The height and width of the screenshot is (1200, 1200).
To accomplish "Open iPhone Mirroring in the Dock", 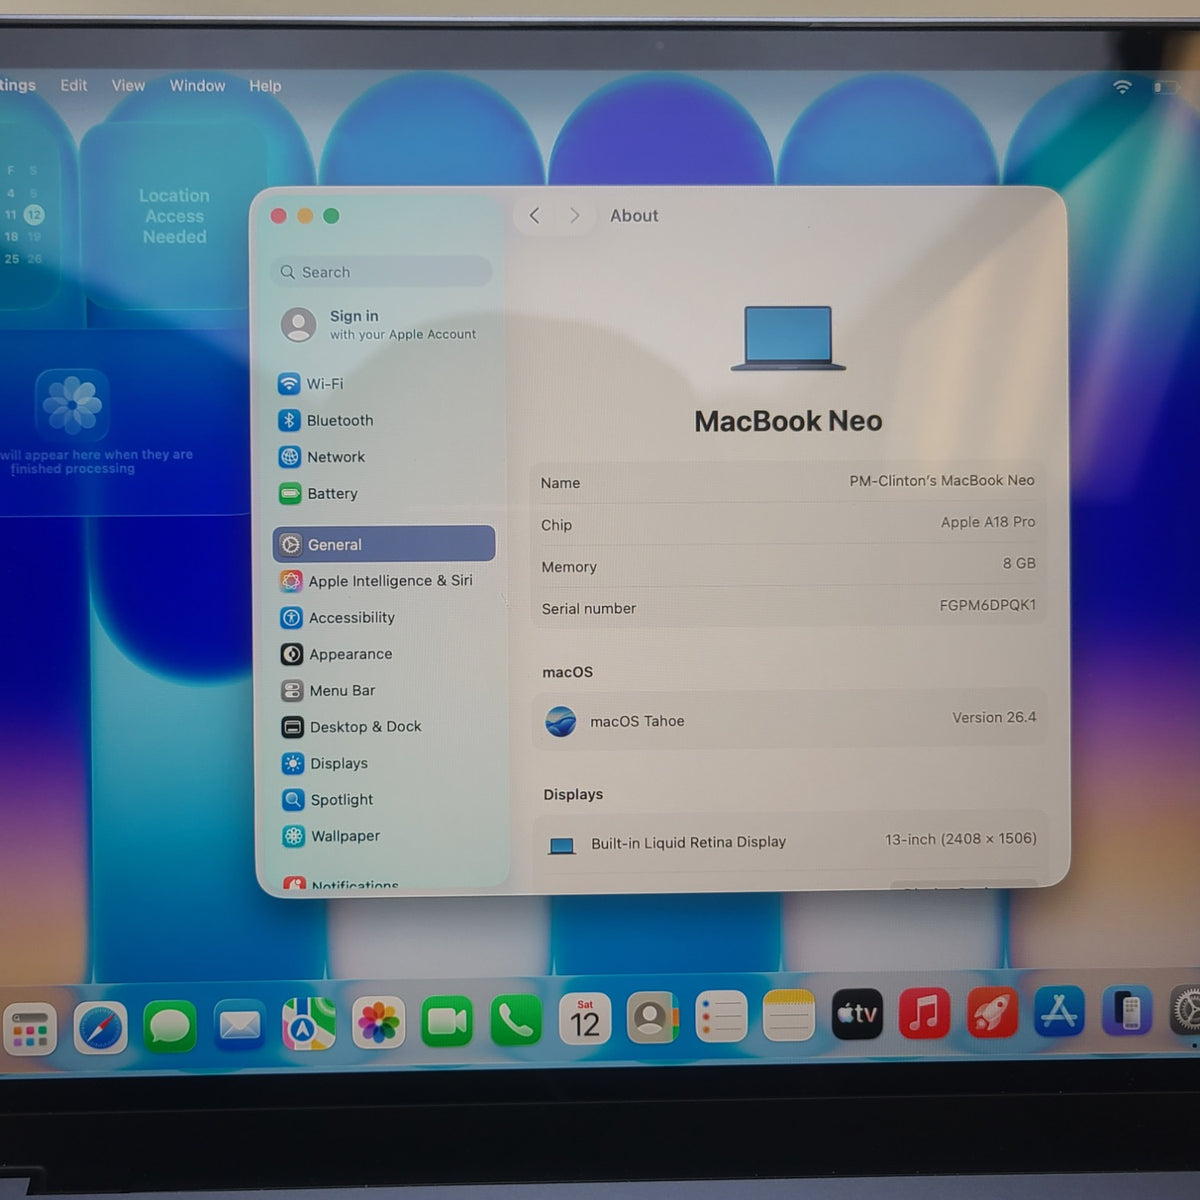I will [1127, 1011].
